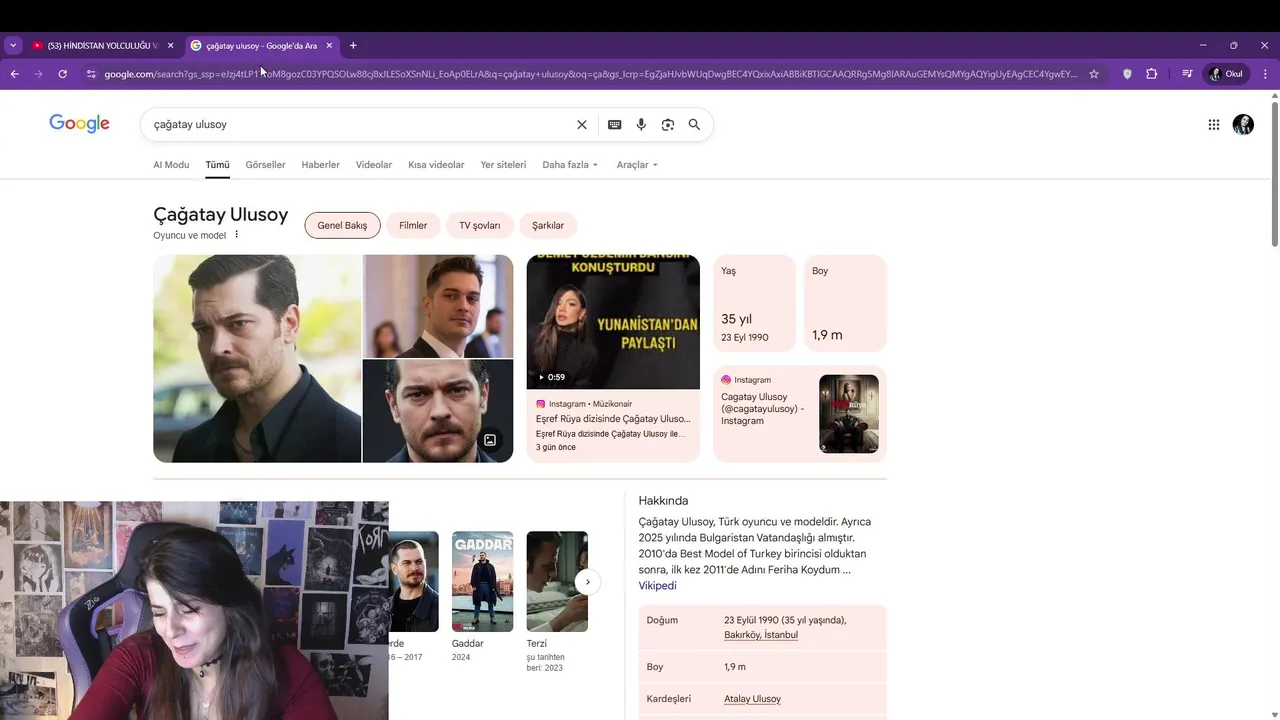This screenshot has height=720, width=1280.
Task: Select the Filmler chip
Action: click(x=413, y=226)
